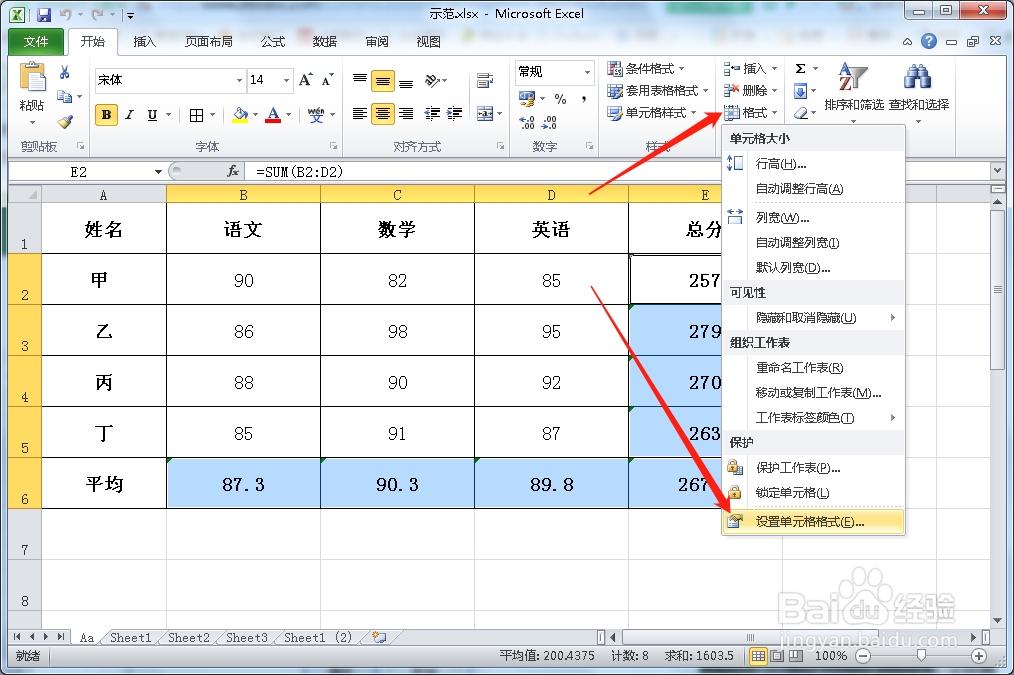Click the Fill down icon
The width and height of the screenshot is (1014, 675).
coord(801,91)
